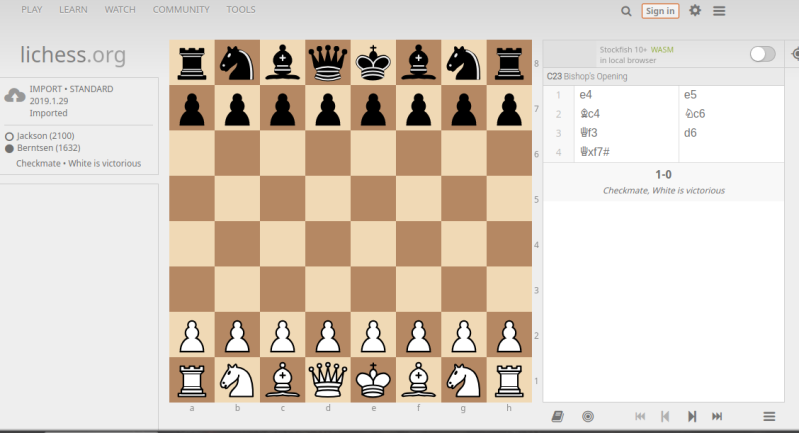
Task: Jump to first move
Action: [640, 417]
